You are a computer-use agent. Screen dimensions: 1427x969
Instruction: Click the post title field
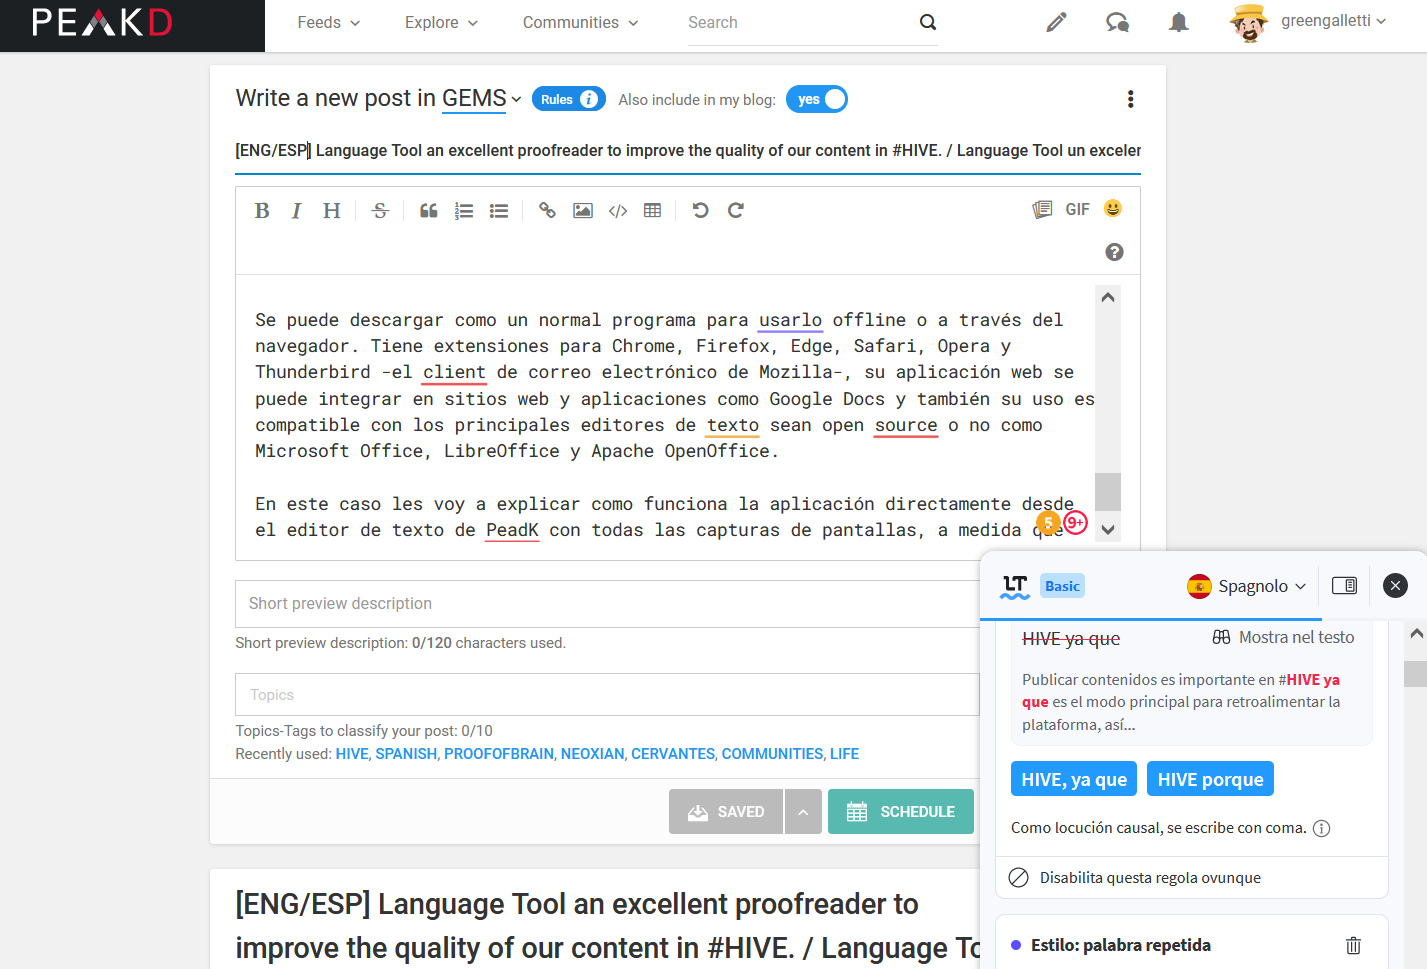click(688, 150)
